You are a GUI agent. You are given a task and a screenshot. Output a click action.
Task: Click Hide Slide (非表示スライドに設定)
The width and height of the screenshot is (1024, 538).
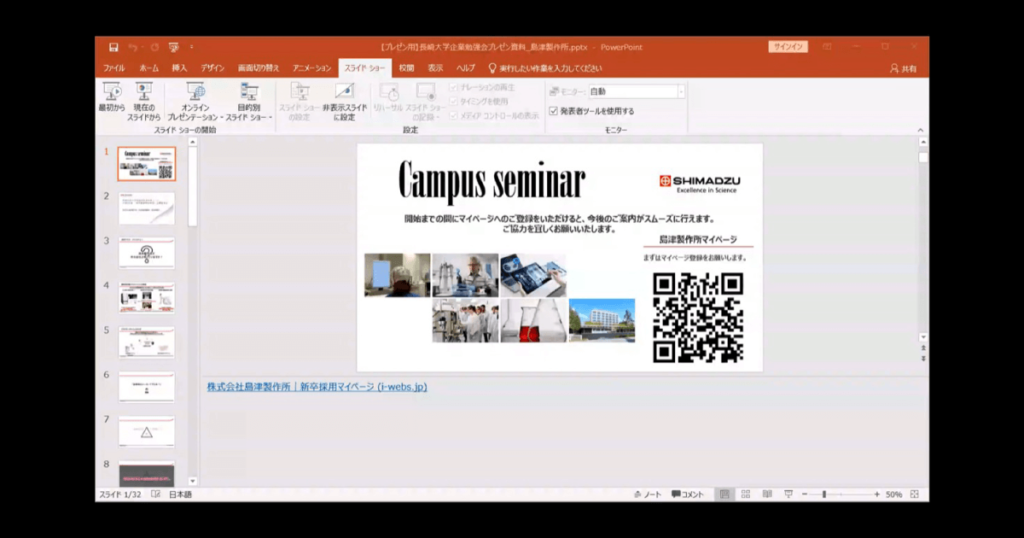point(345,102)
